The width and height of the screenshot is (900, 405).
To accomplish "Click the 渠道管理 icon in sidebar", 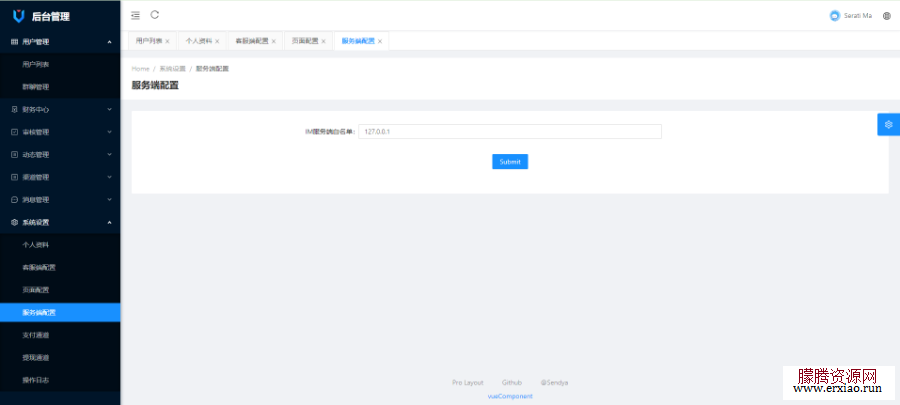I will [x=15, y=177].
